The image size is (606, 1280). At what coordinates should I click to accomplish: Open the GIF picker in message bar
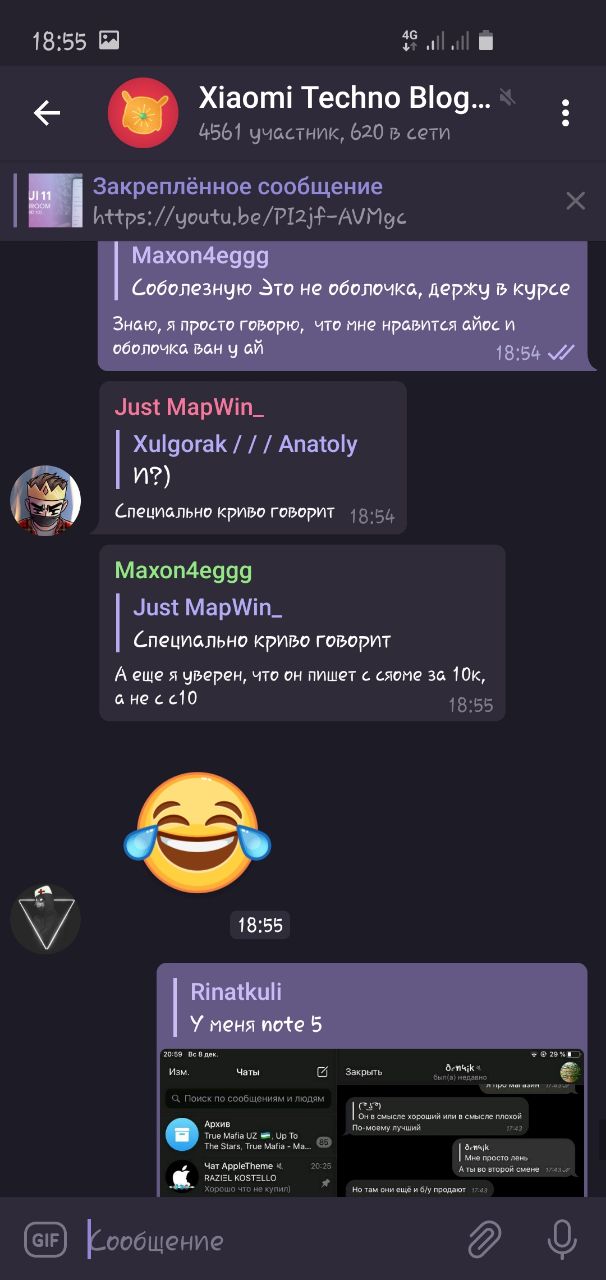[x=45, y=1240]
